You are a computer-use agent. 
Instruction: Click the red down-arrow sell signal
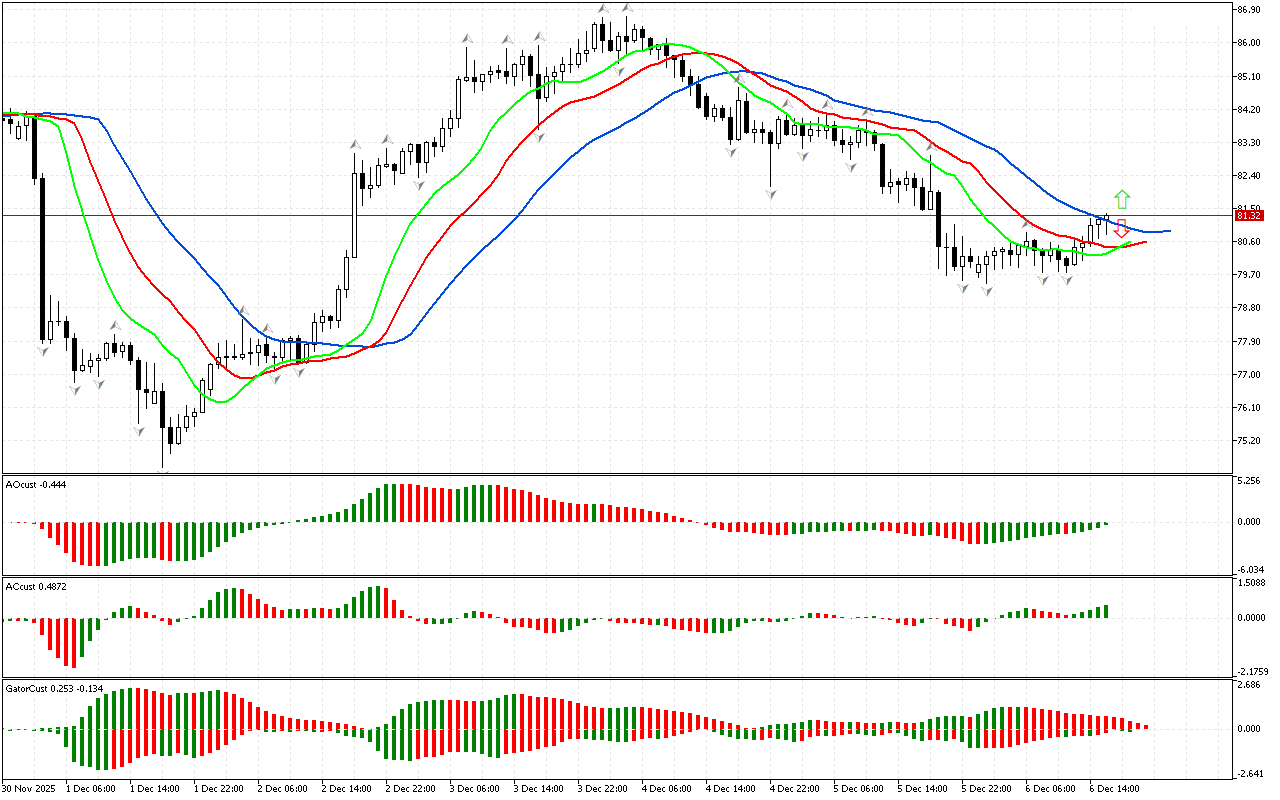[1122, 228]
